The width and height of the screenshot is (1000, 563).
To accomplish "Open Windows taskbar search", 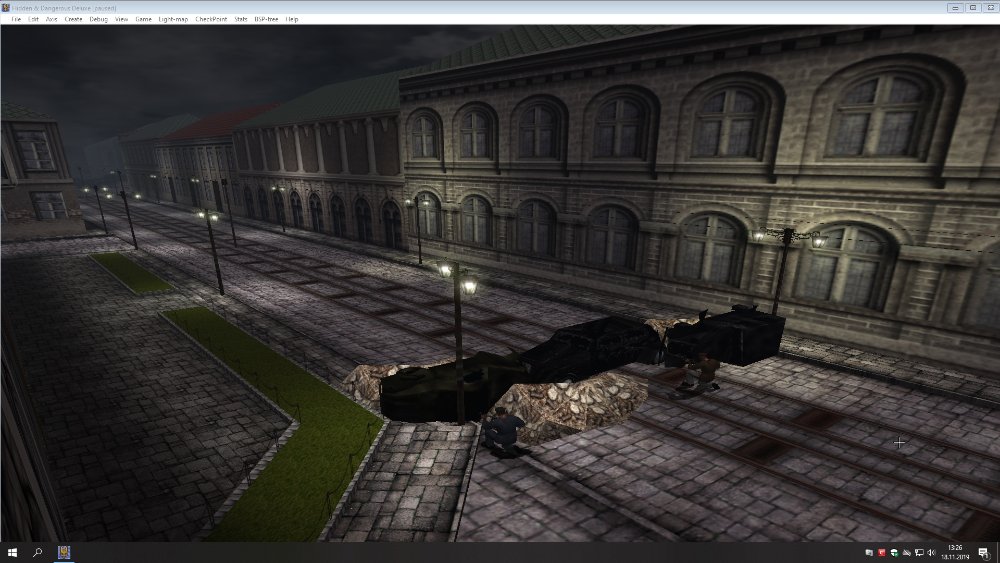I will (x=37, y=552).
